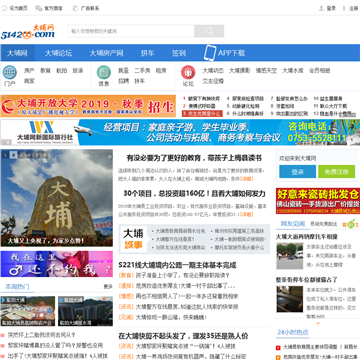Open the 招聘 info link

tap(124, 81)
